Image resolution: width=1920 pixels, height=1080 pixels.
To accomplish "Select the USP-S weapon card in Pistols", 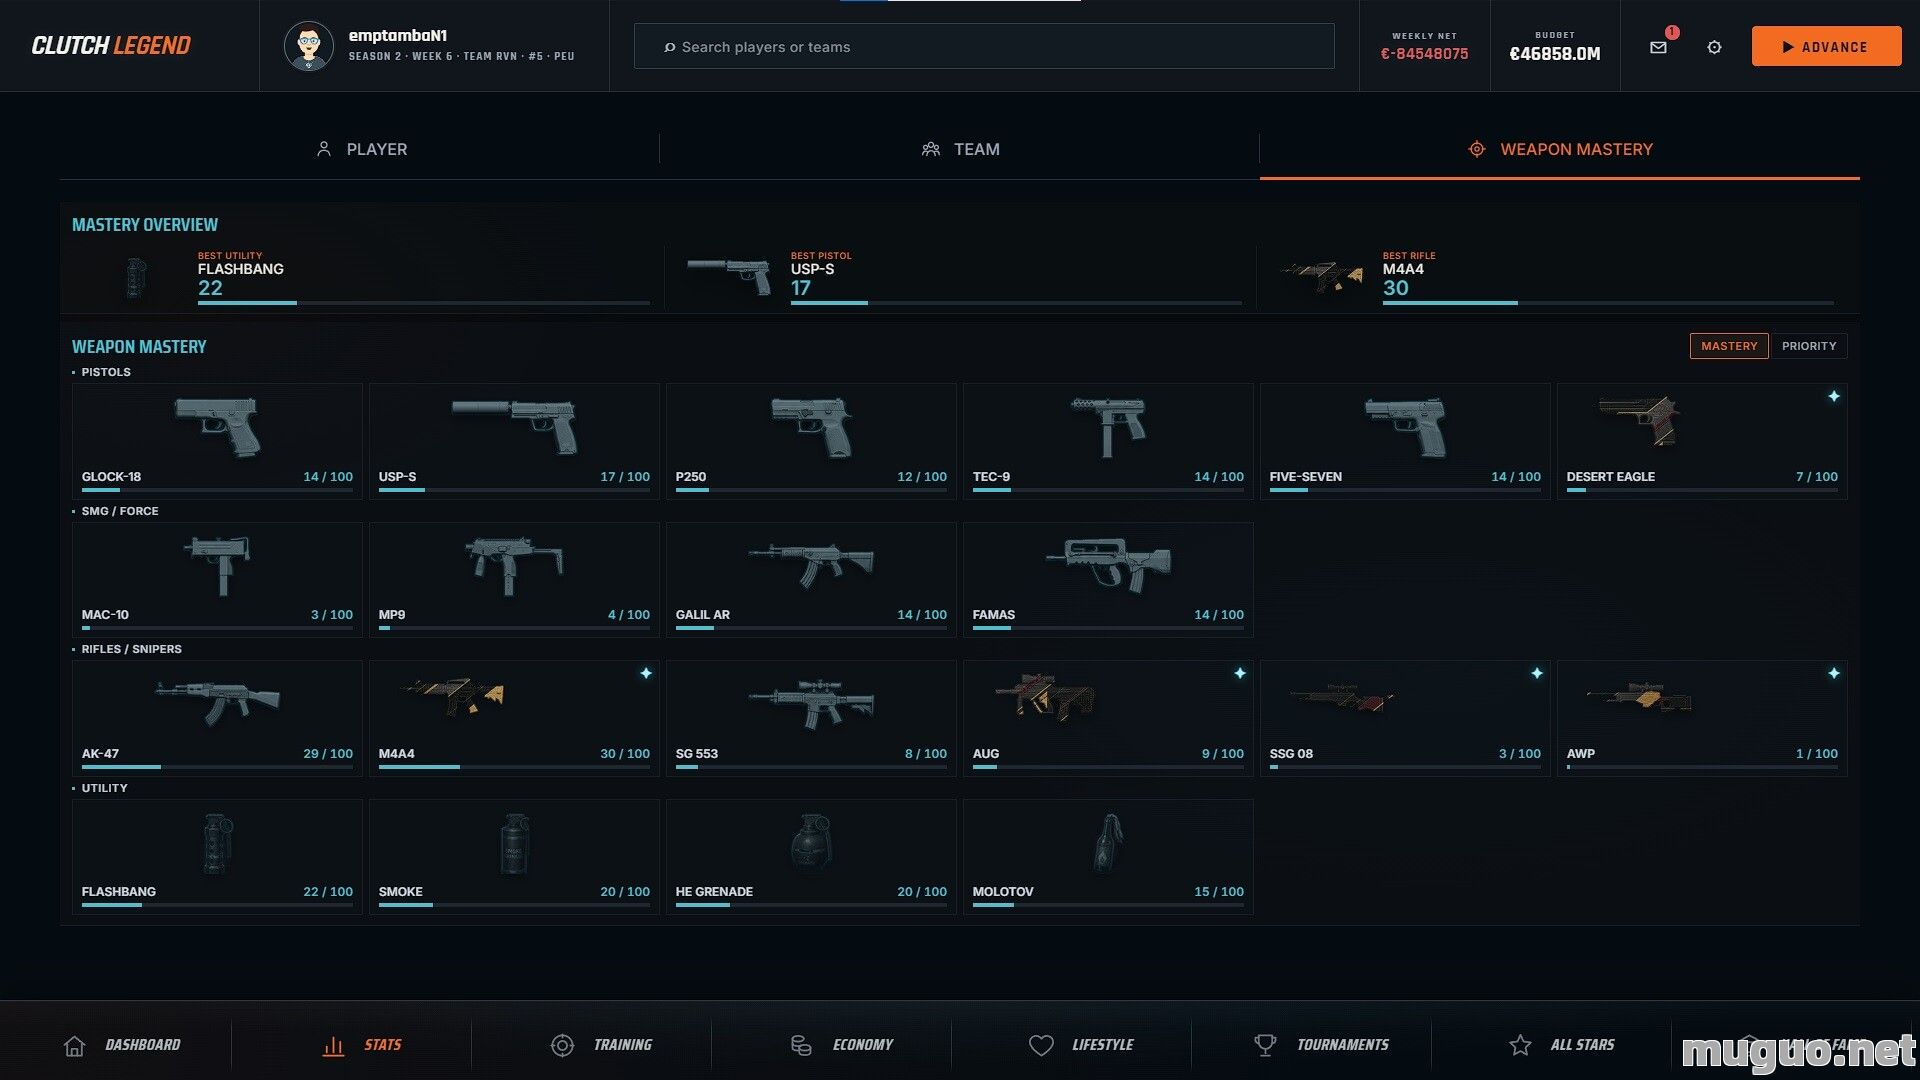I will pyautogui.click(x=514, y=441).
